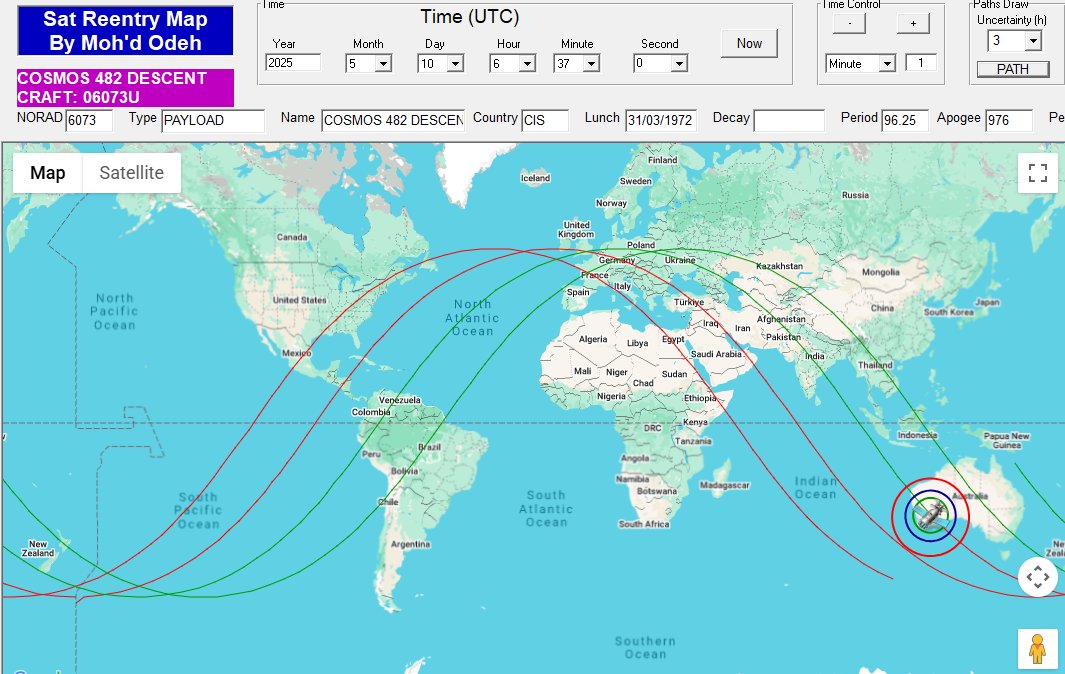Image resolution: width=1065 pixels, height=674 pixels.
Task: Open map camera controls compass button
Action: click(x=1037, y=577)
